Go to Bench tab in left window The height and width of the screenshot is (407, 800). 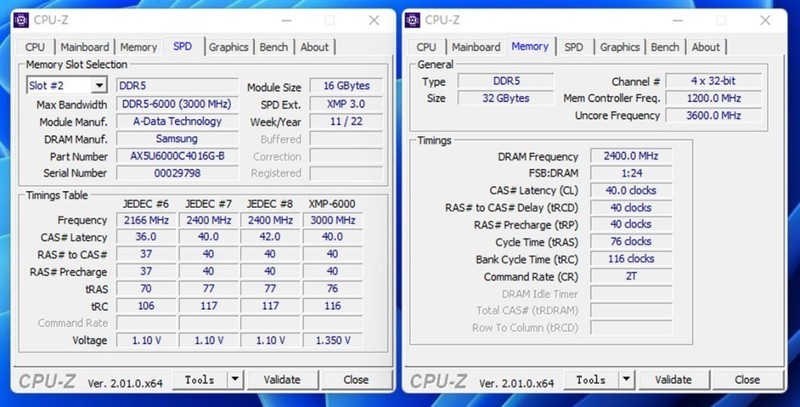point(273,47)
